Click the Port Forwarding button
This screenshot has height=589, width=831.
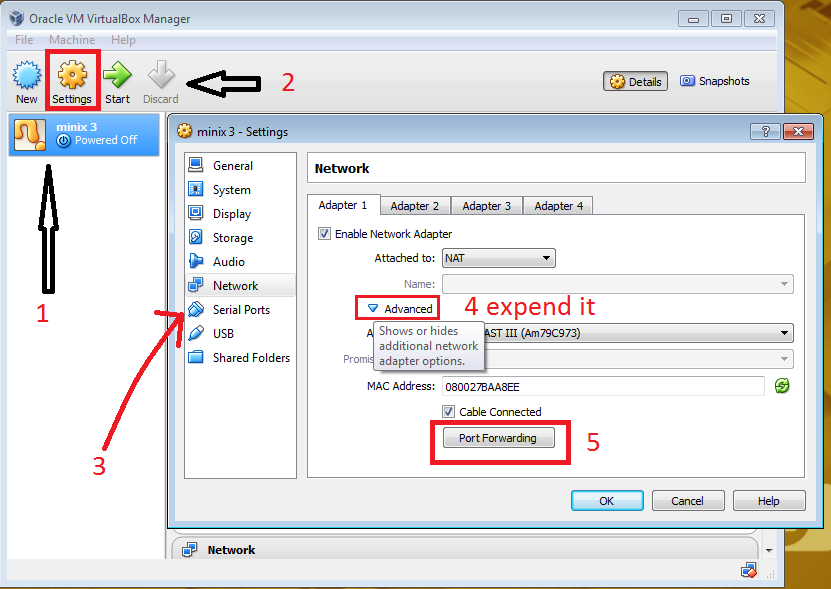498,438
